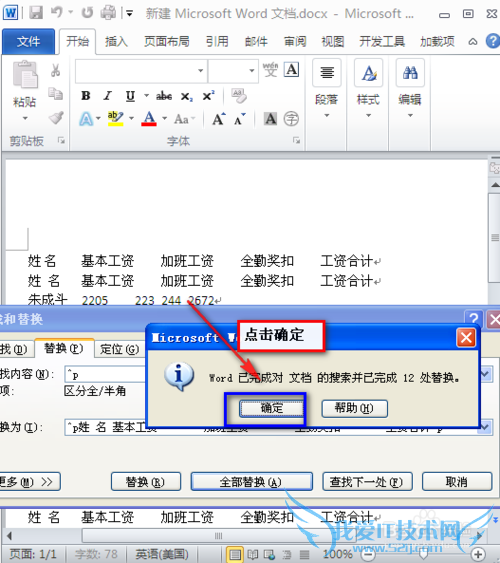Click 查找下一处(F) button
This screenshot has height=563, width=500.
pos(367,481)
